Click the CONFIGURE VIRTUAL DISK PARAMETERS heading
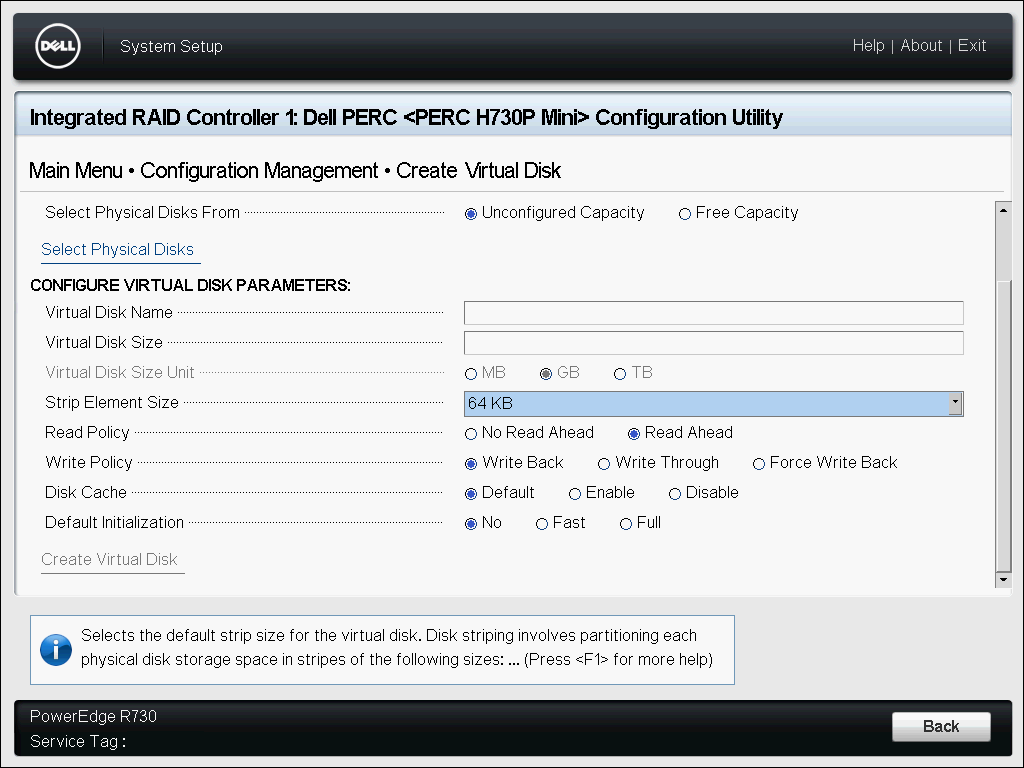Image resolution: width=1024 pixels, height=768 pixels. coord(191,285)
